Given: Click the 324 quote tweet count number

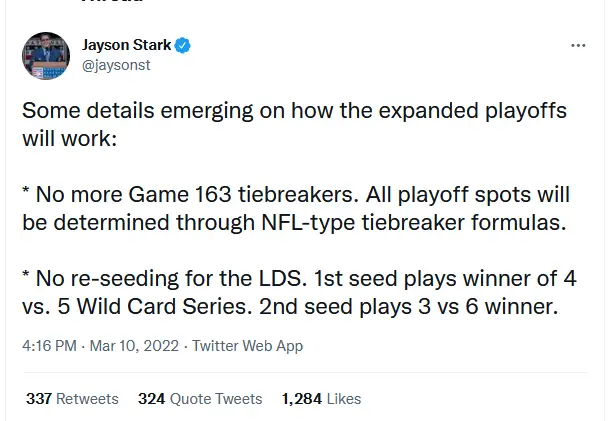Looking at the screenshot, I should pos(151,398).
